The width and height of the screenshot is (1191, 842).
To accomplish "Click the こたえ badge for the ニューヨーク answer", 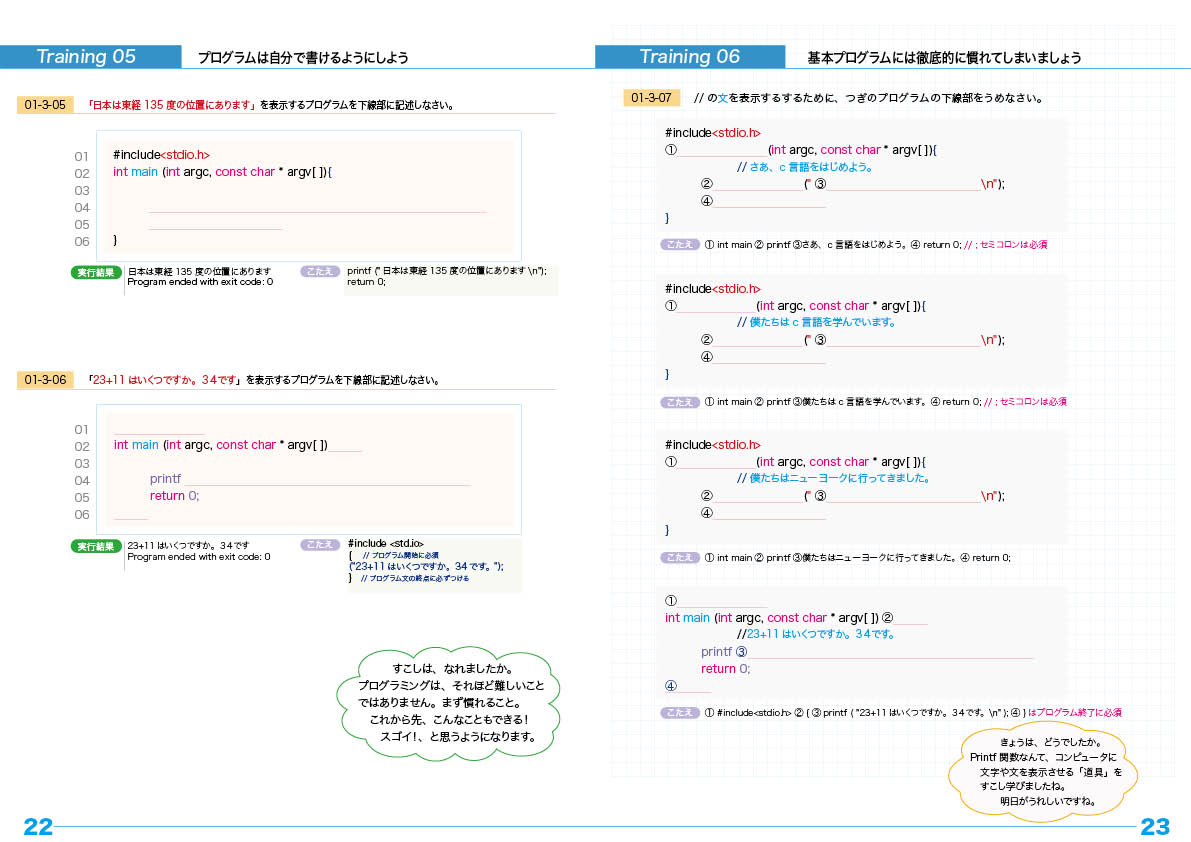I will (680, 558).
